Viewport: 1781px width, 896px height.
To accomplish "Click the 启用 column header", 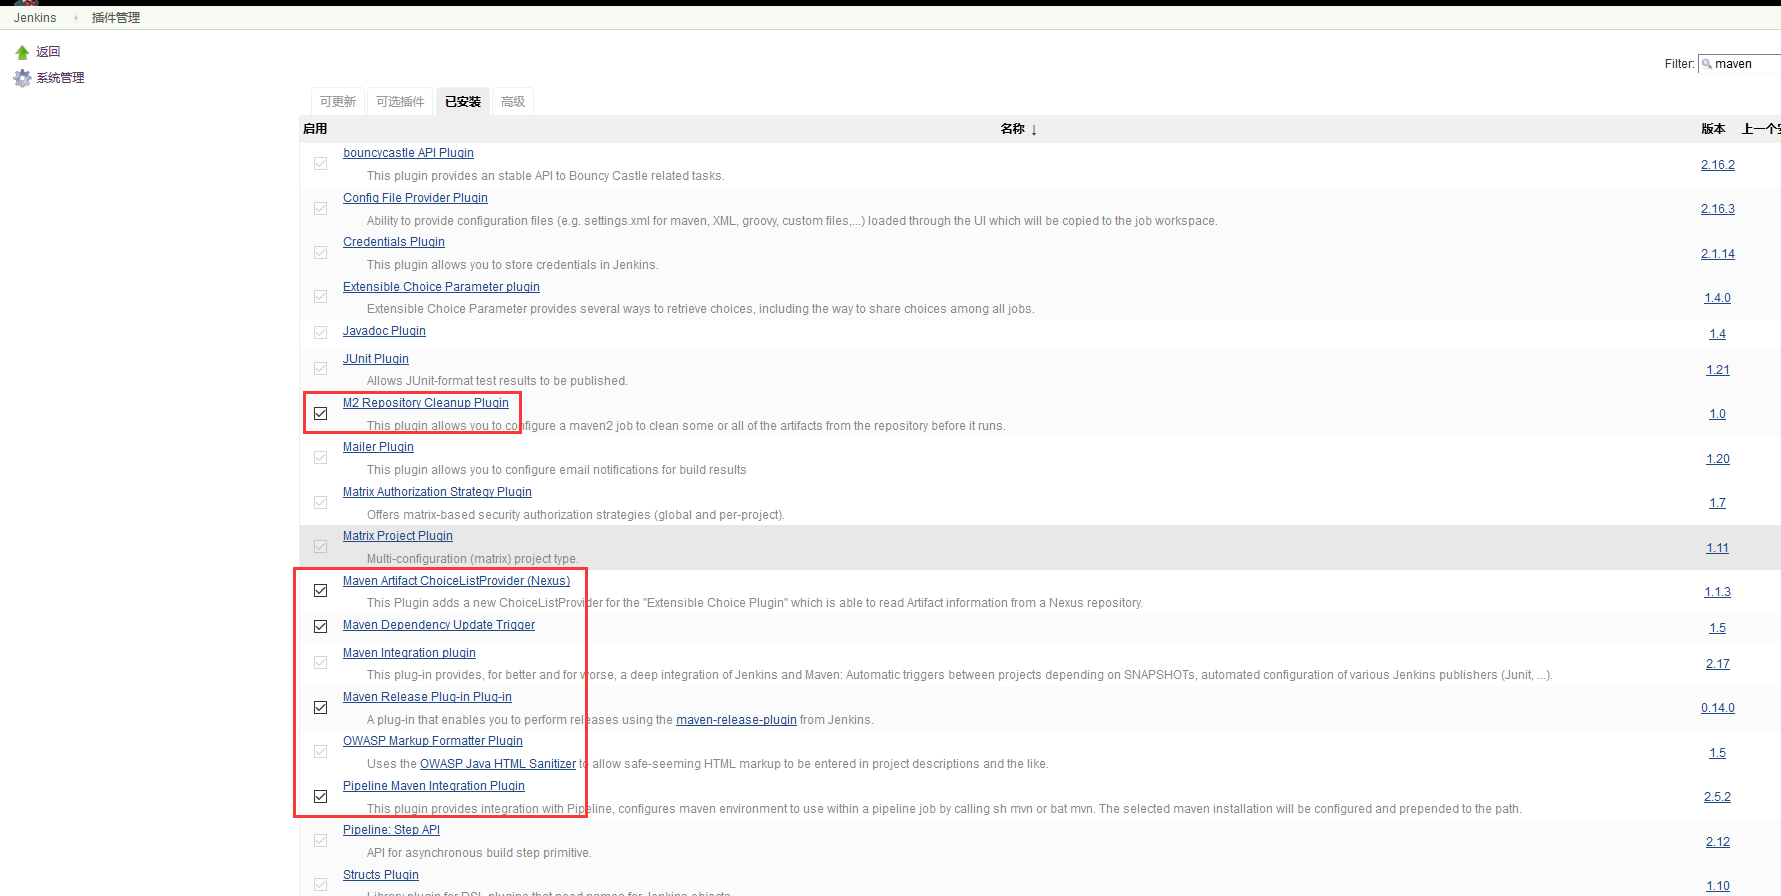I will (315, 129).
